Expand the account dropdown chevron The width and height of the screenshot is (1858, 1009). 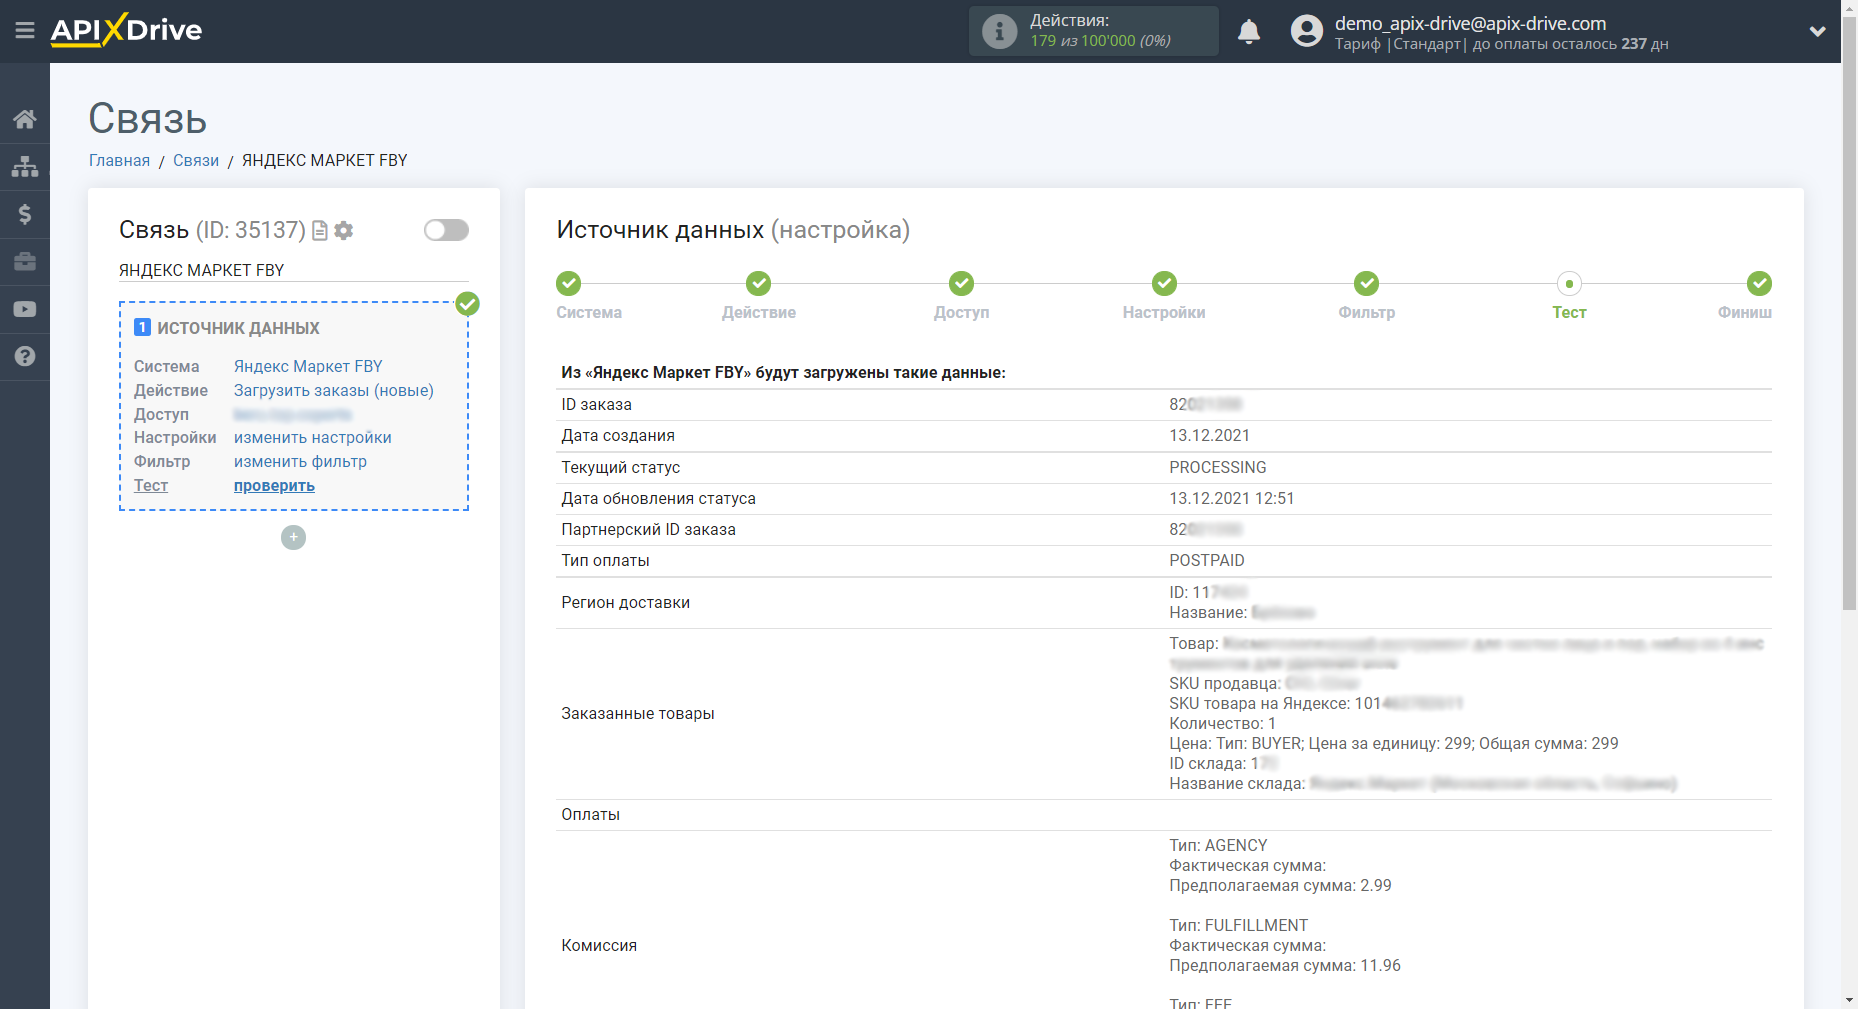1817,31
